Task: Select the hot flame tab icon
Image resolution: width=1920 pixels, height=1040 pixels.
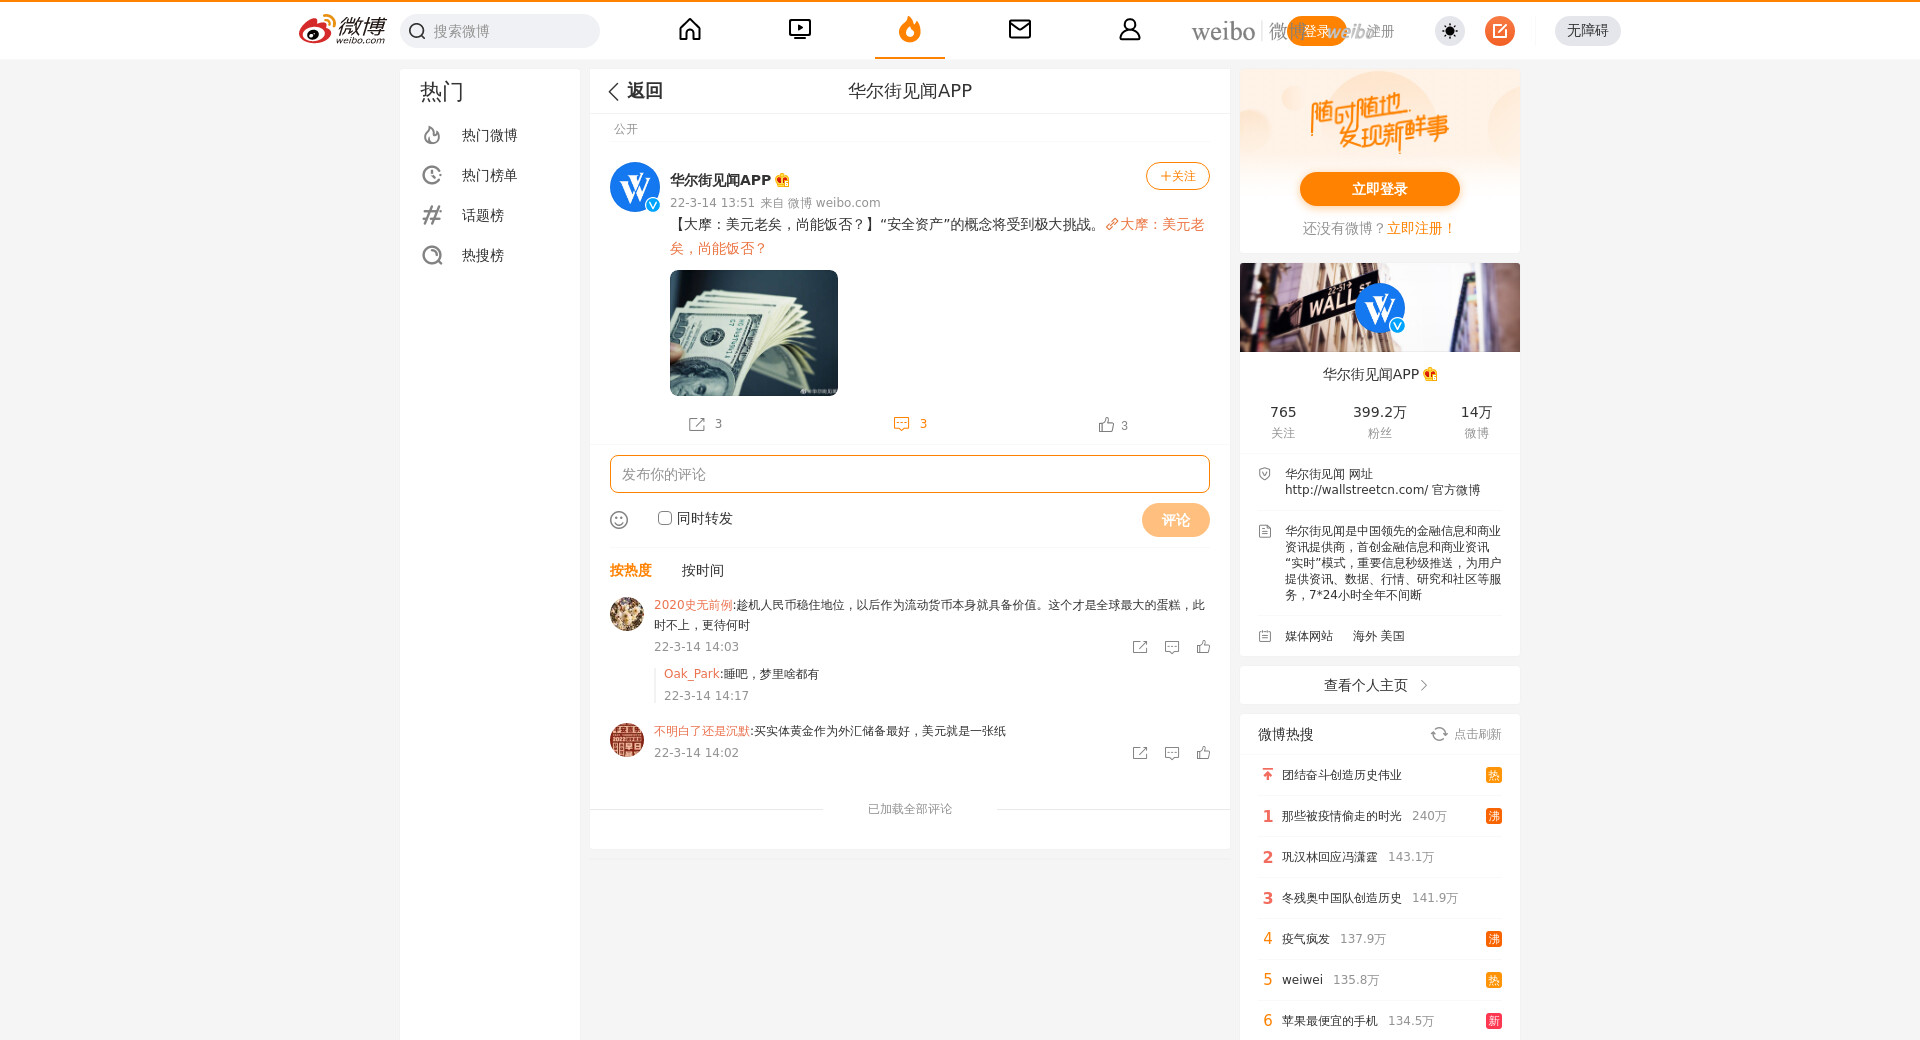Action: 910,30
